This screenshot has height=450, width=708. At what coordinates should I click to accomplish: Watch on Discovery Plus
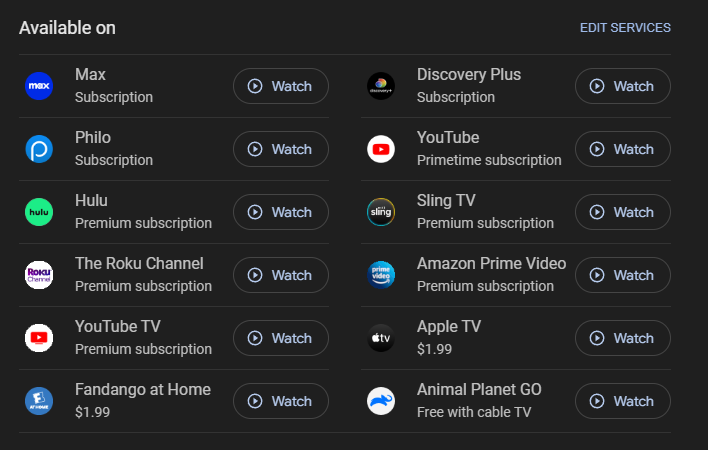pos(623,86)
